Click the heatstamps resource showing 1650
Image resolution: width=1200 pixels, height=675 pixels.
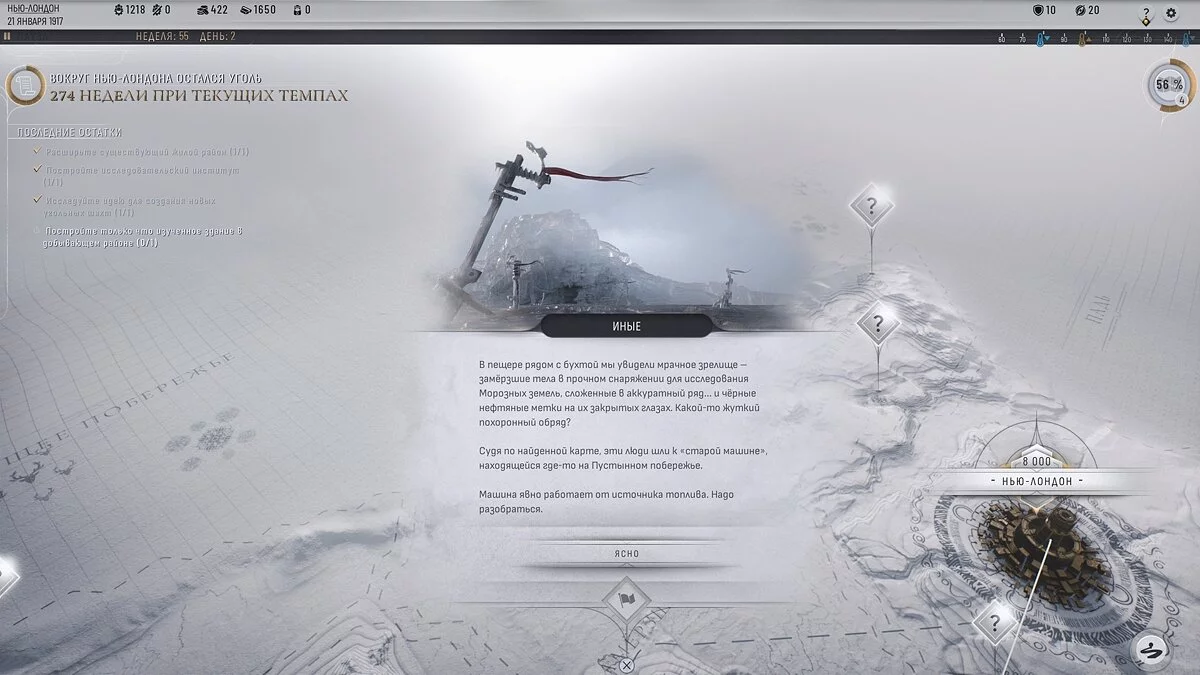coord(257,10)
